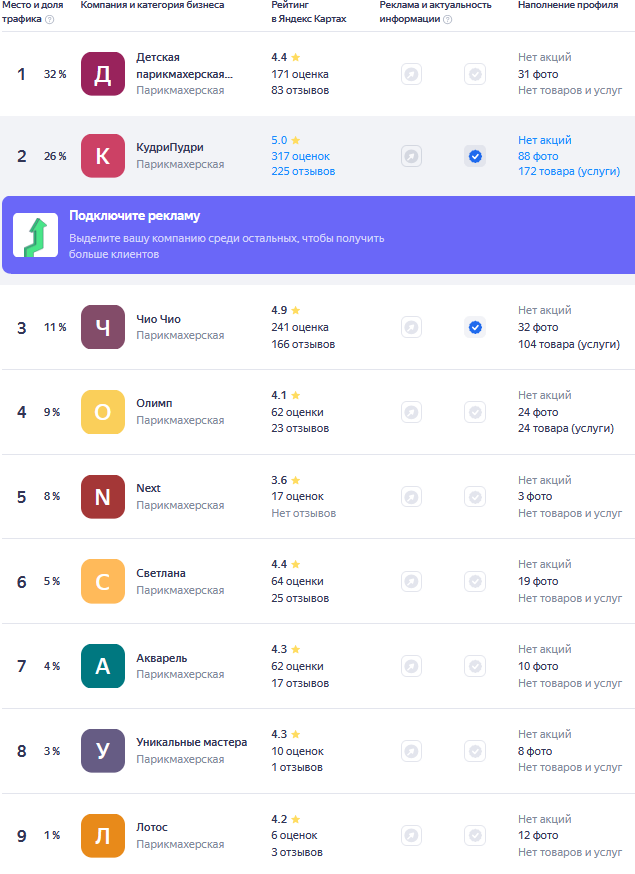Image resolution: width=635 pixels, height=874 pixels.
Task: Open the Светлана logo tile 'С'
Action: [103, 581]
